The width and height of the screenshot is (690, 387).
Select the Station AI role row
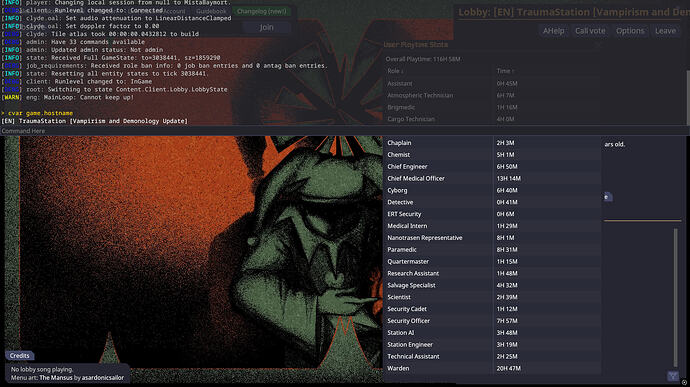pyautogui.click(x=492, y=333)
